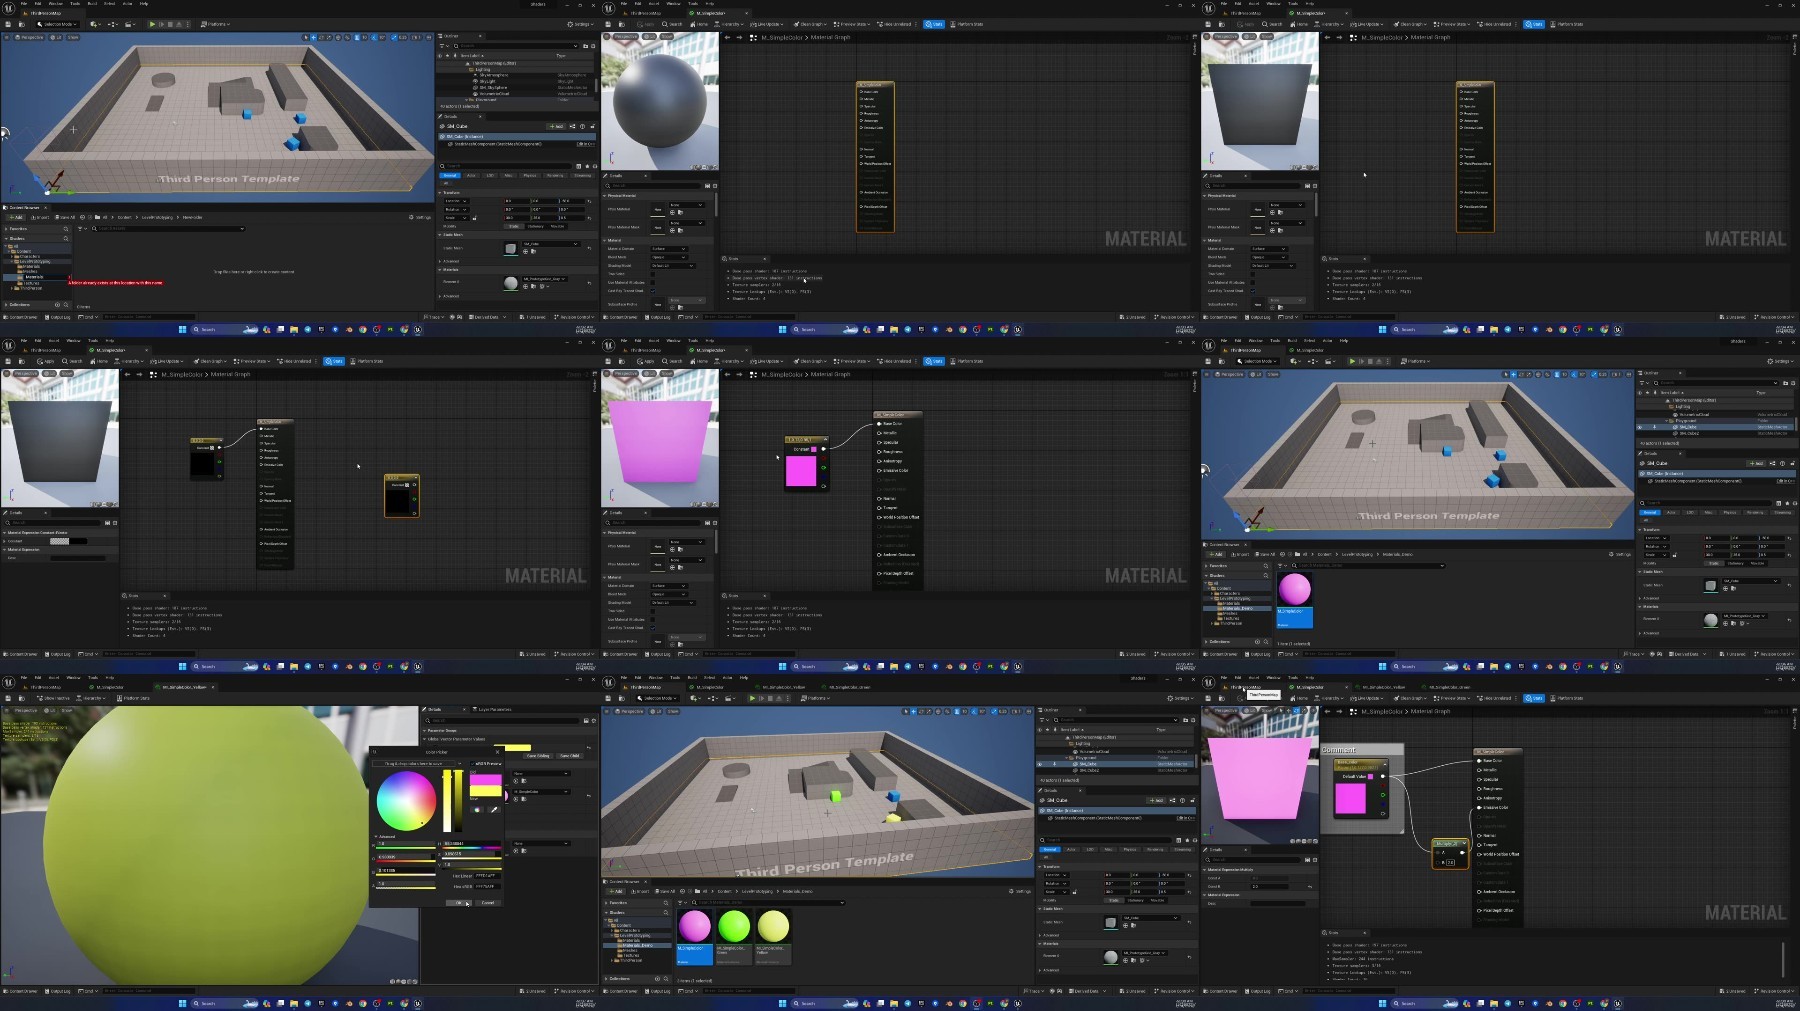Collapse Transform section in top-left Details panel
The width and height of the screenshot is (1800, 1011).
coord(440,192)
